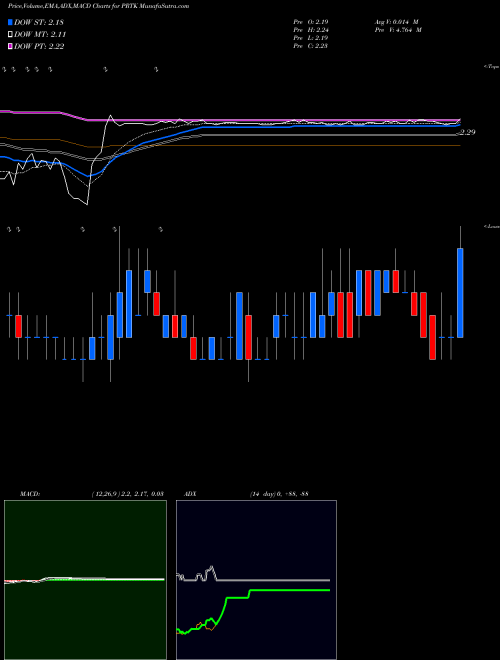Click the 'Pre C: 2.23' value

(311, 46)
